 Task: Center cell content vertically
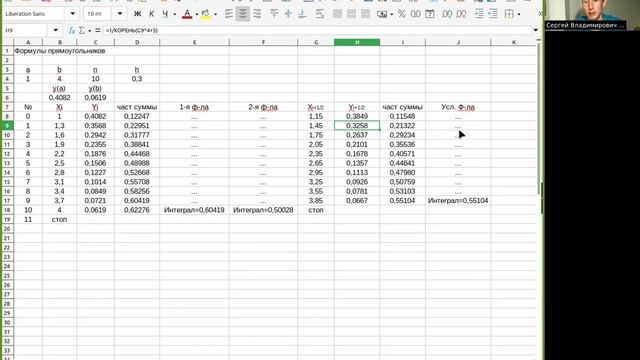[x=288, y=14]
